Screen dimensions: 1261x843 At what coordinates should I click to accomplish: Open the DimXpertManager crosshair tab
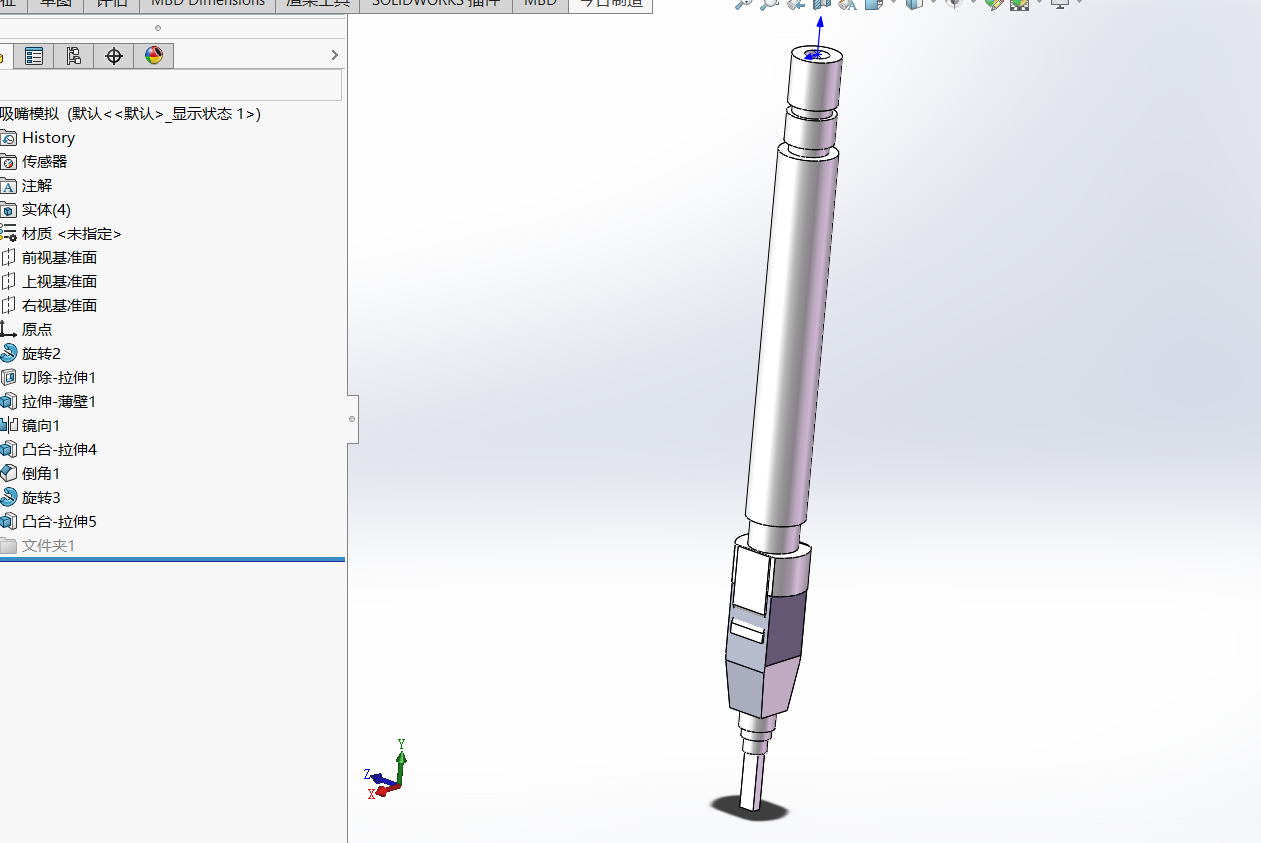113,56
